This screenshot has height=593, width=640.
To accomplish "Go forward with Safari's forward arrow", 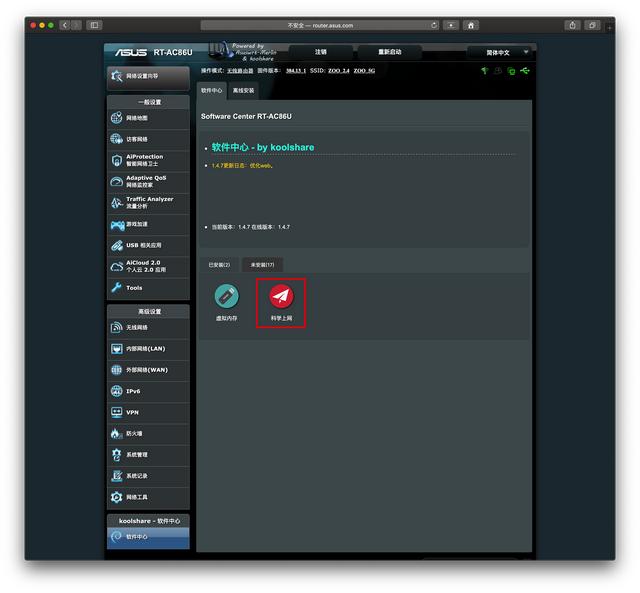I will [x=76, y=25].
